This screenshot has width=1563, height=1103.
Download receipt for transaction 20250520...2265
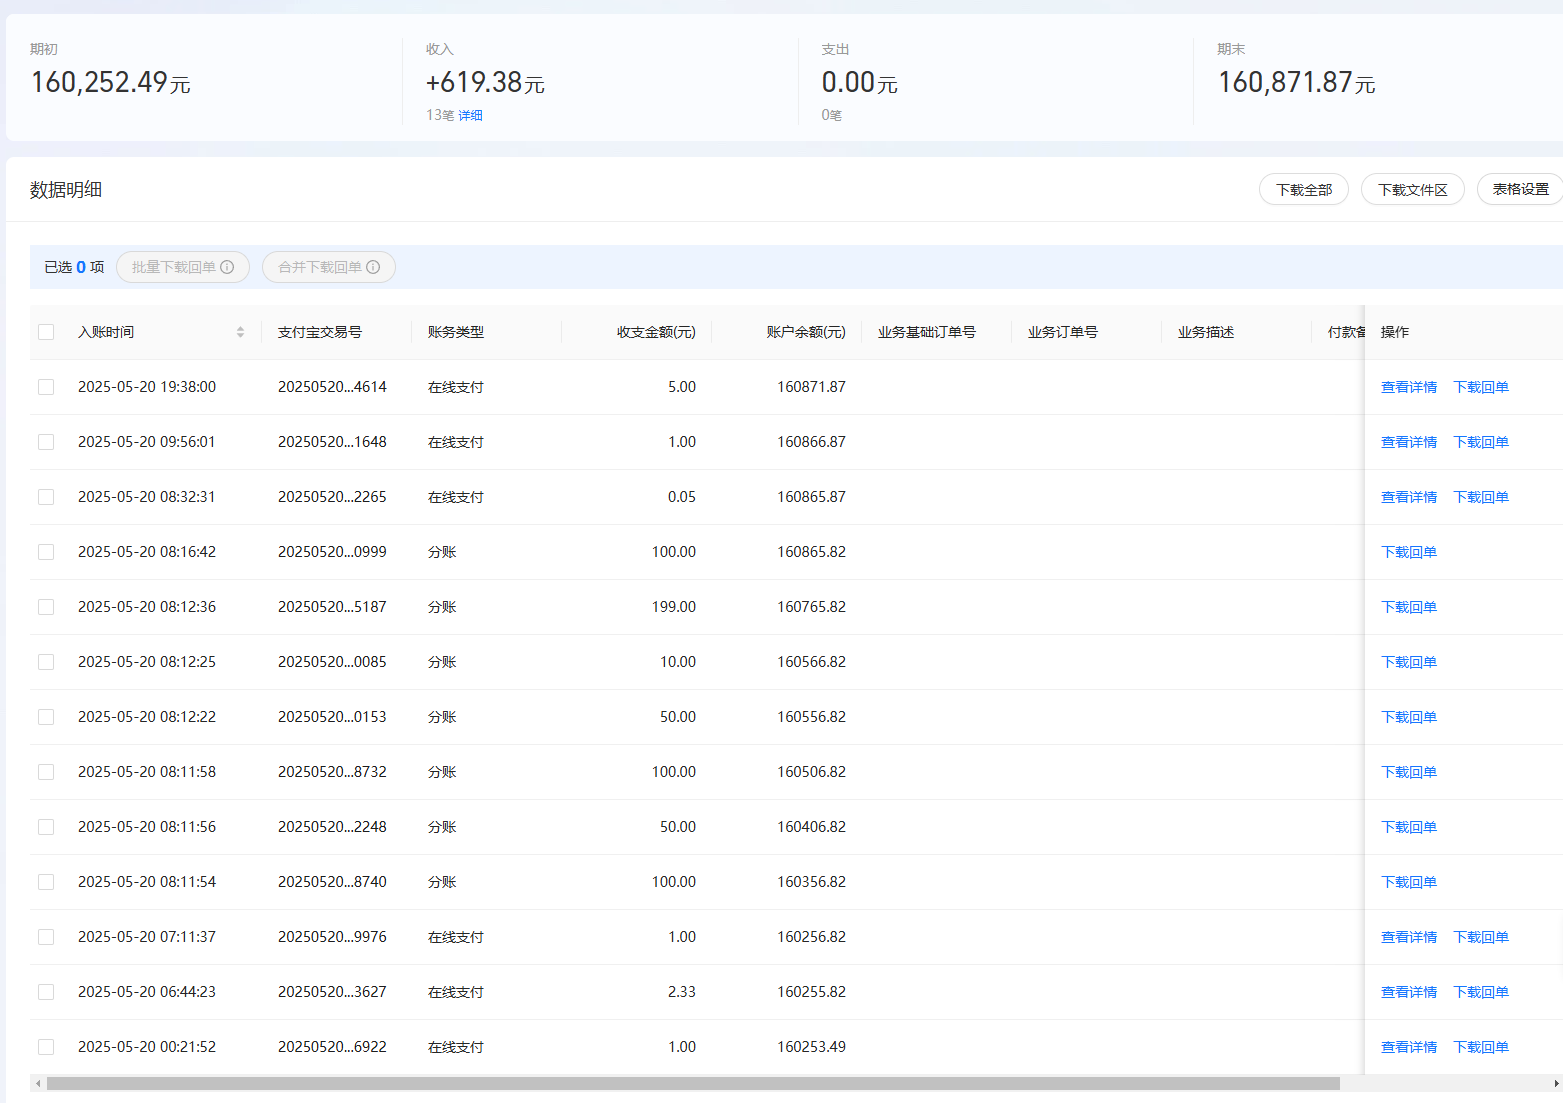click(1481, 497)
